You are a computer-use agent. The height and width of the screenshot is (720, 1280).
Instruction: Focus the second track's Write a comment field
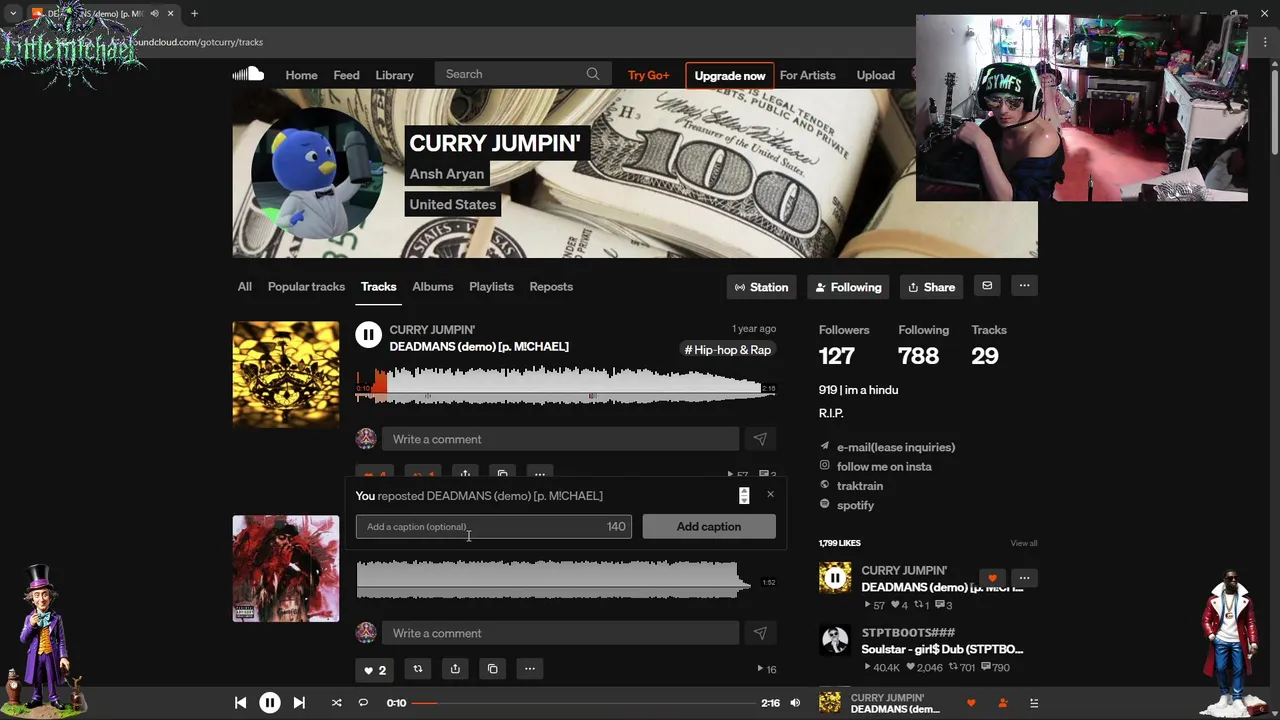tap(561, 633)
